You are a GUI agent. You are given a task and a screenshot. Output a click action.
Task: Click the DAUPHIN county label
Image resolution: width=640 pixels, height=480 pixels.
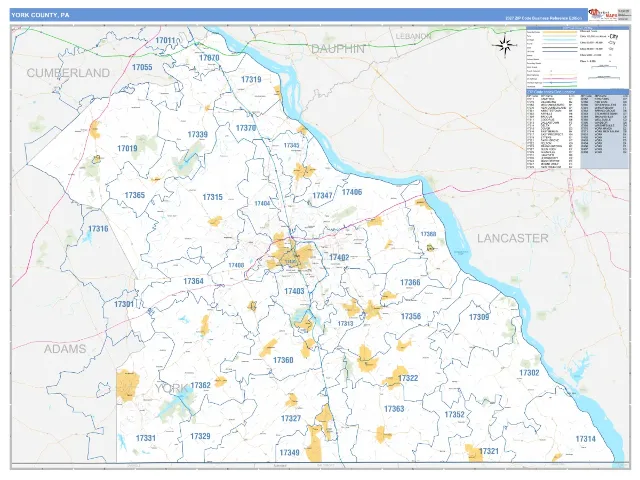tap(338, 49)
